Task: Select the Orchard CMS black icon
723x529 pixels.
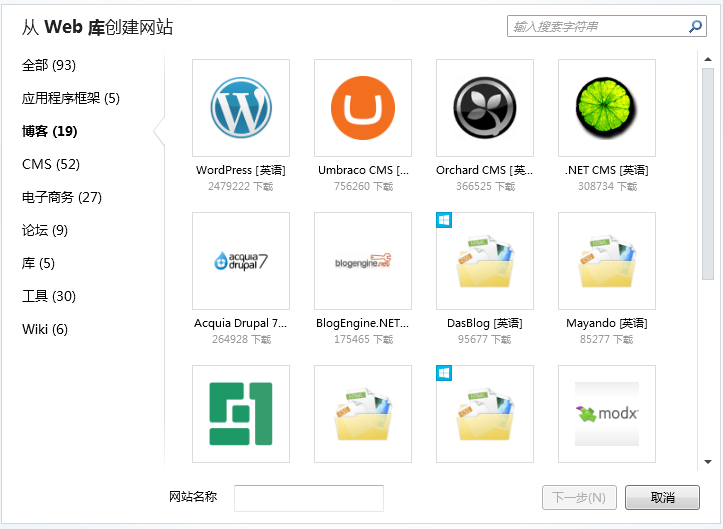Action: coord(485,108)
